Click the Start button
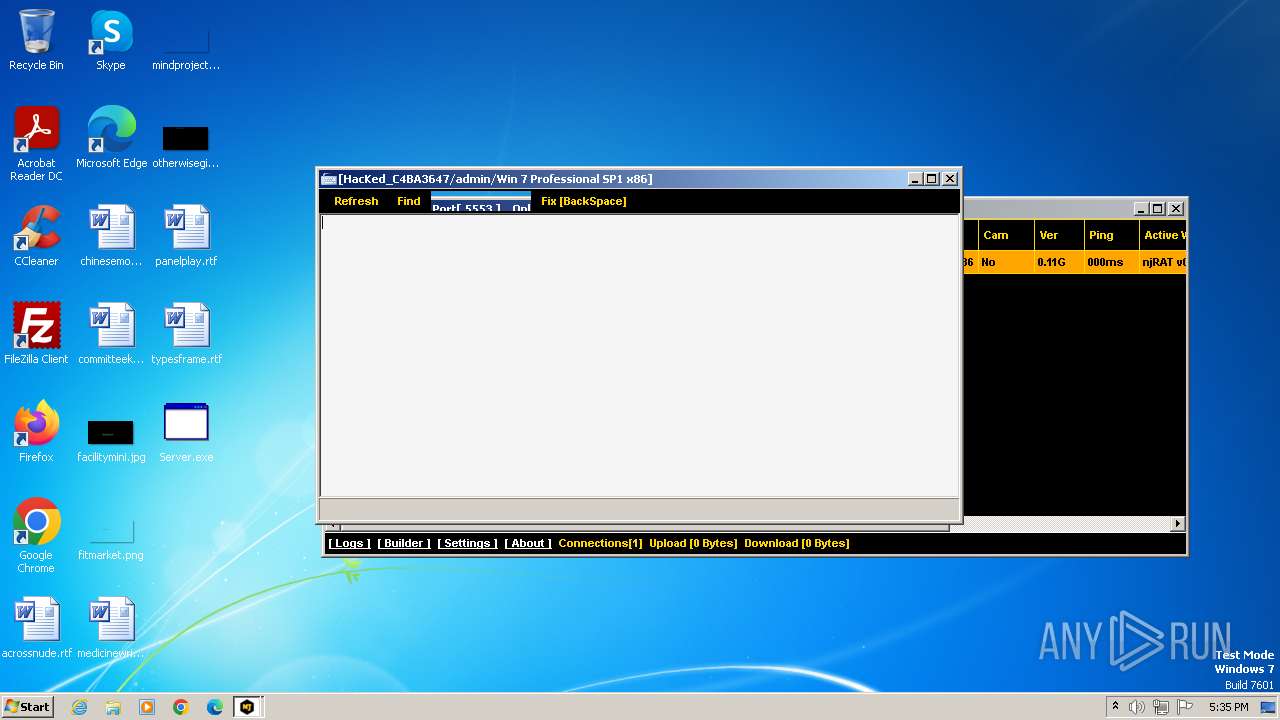The image size is (1280, 720). click(28, 707)
